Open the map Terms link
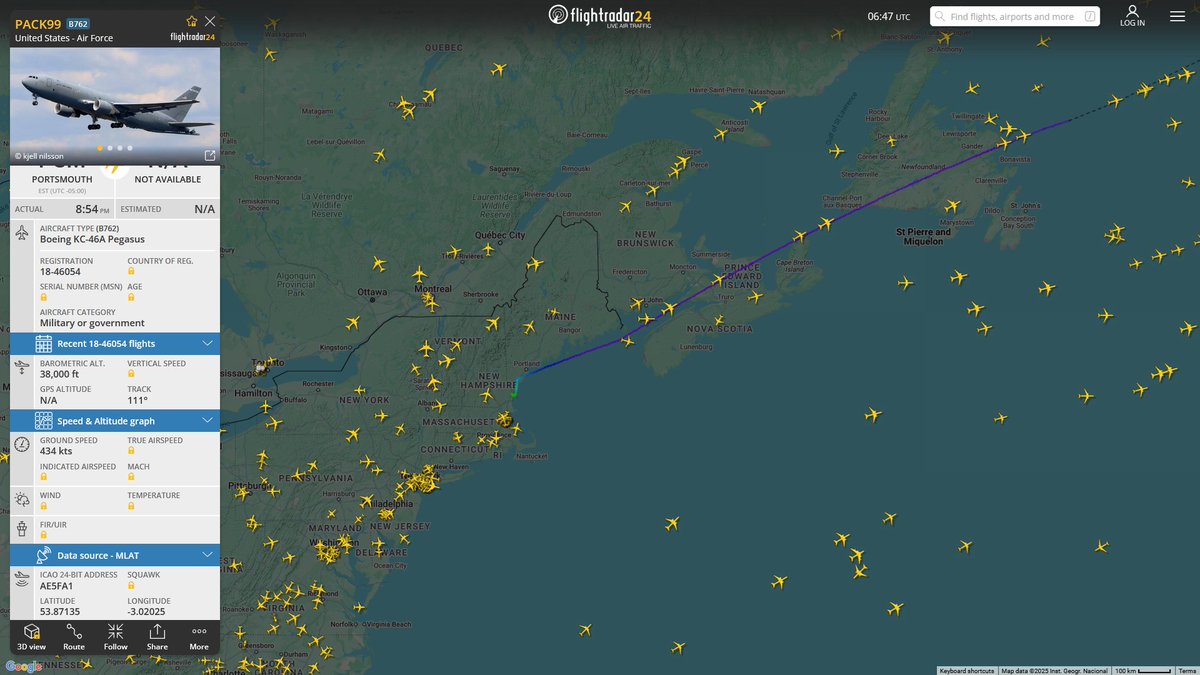Image resolution: width=1200 pixels, height=675 pixels. [x=1188, y=670]
